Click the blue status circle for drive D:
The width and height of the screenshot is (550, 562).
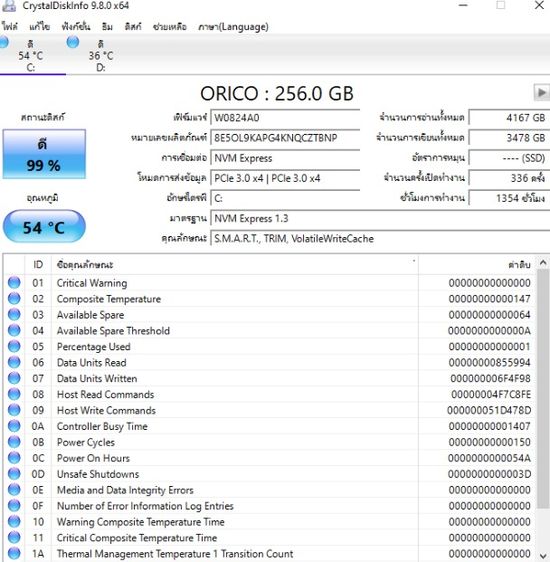[73, 42]
